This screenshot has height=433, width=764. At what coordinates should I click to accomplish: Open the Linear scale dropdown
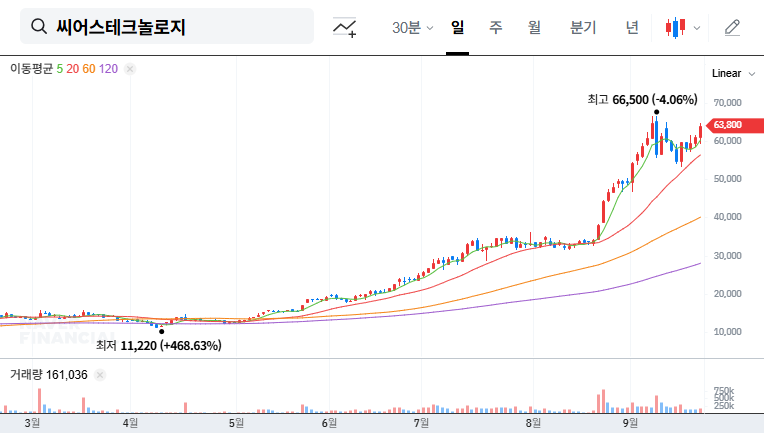coord(733,74)
